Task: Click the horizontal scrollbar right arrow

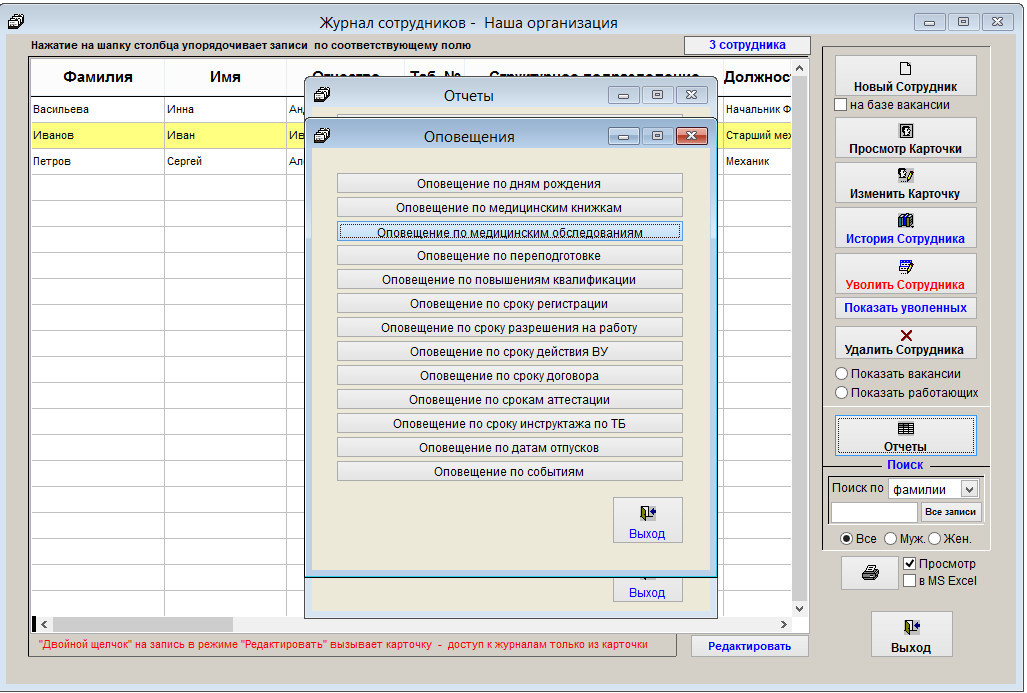Action: pos(783,624)
